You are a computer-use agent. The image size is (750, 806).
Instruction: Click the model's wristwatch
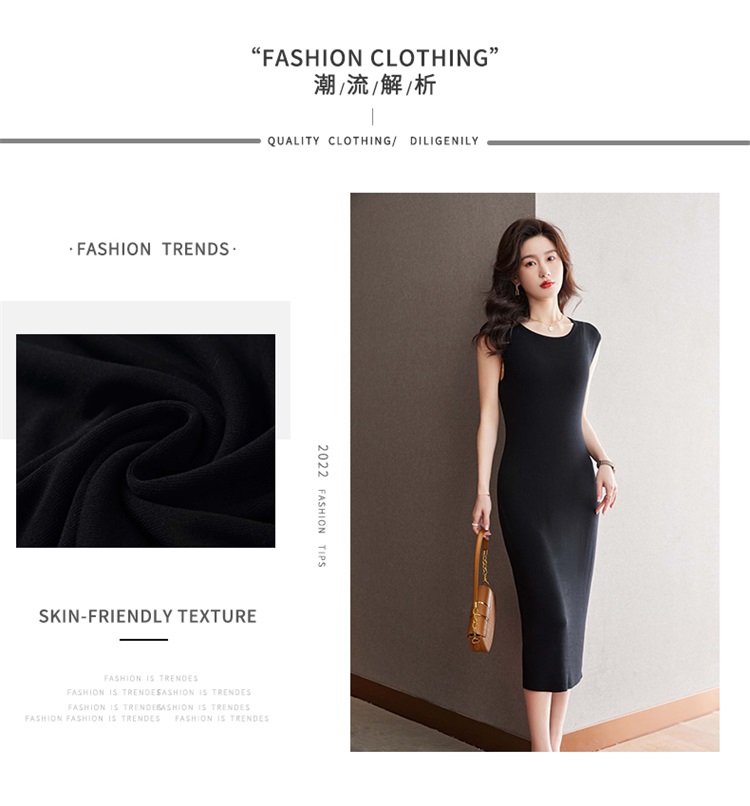(x=606, y=464)
